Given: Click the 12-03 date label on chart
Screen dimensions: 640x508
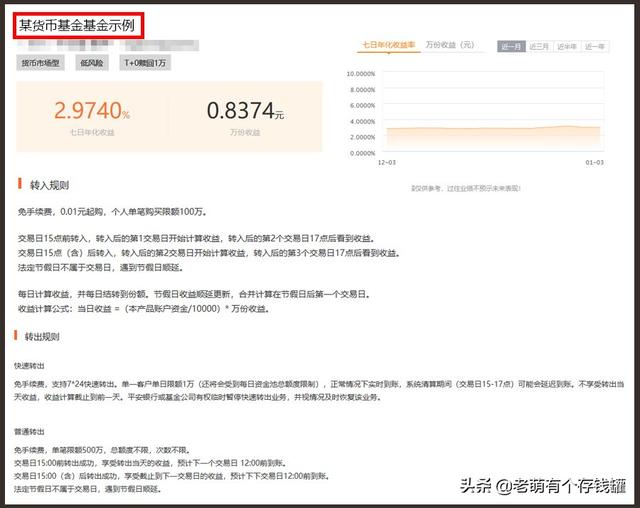Looking at the screenshot, I should point(387,162).
